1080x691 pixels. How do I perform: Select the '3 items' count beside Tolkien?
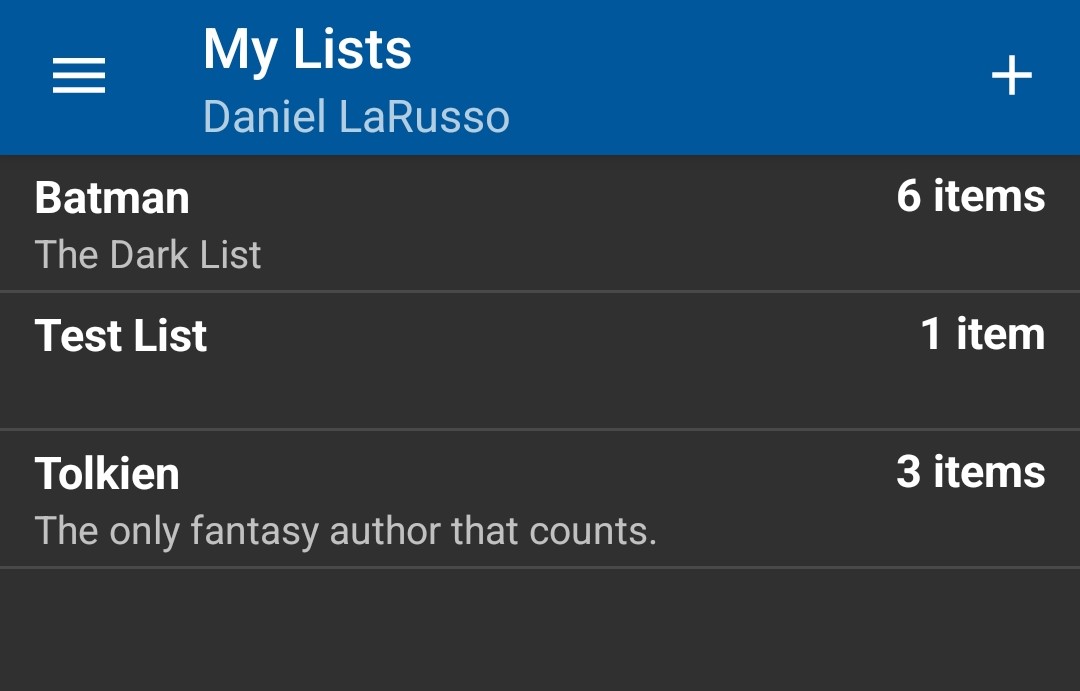pyautogui.click(x=972, y=470)
